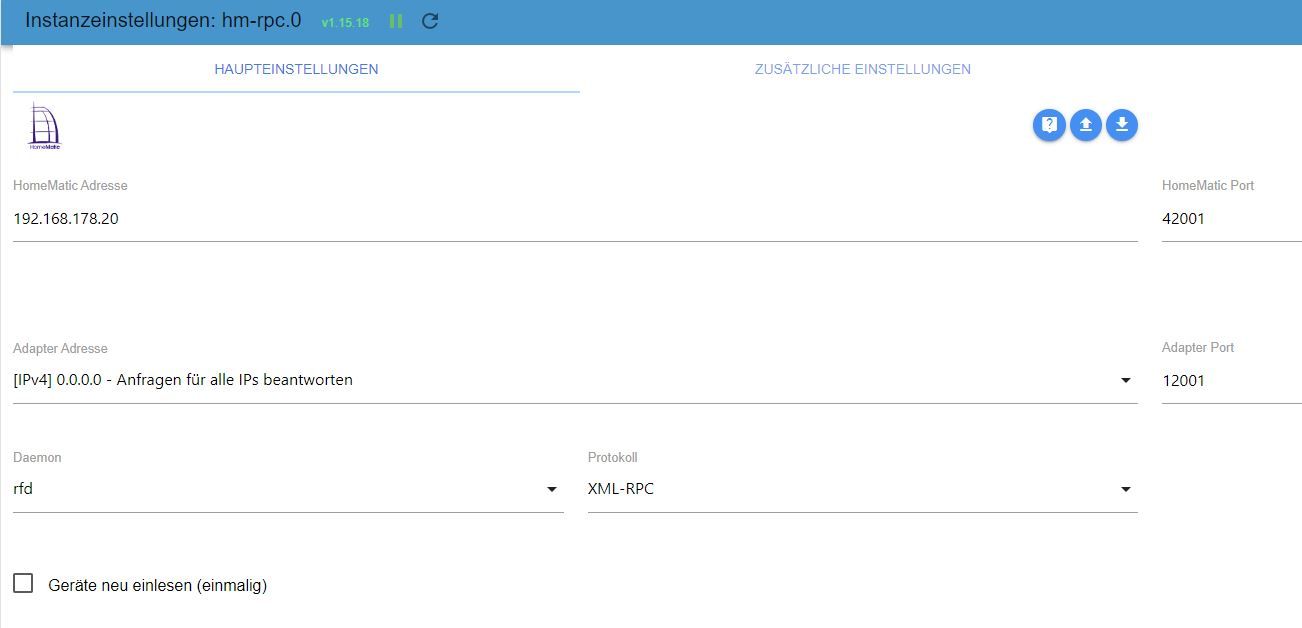Click the Adapter Port field 12001
Image resolution: width=1302 pixels, height=628 pixels.
point(1232,381)
